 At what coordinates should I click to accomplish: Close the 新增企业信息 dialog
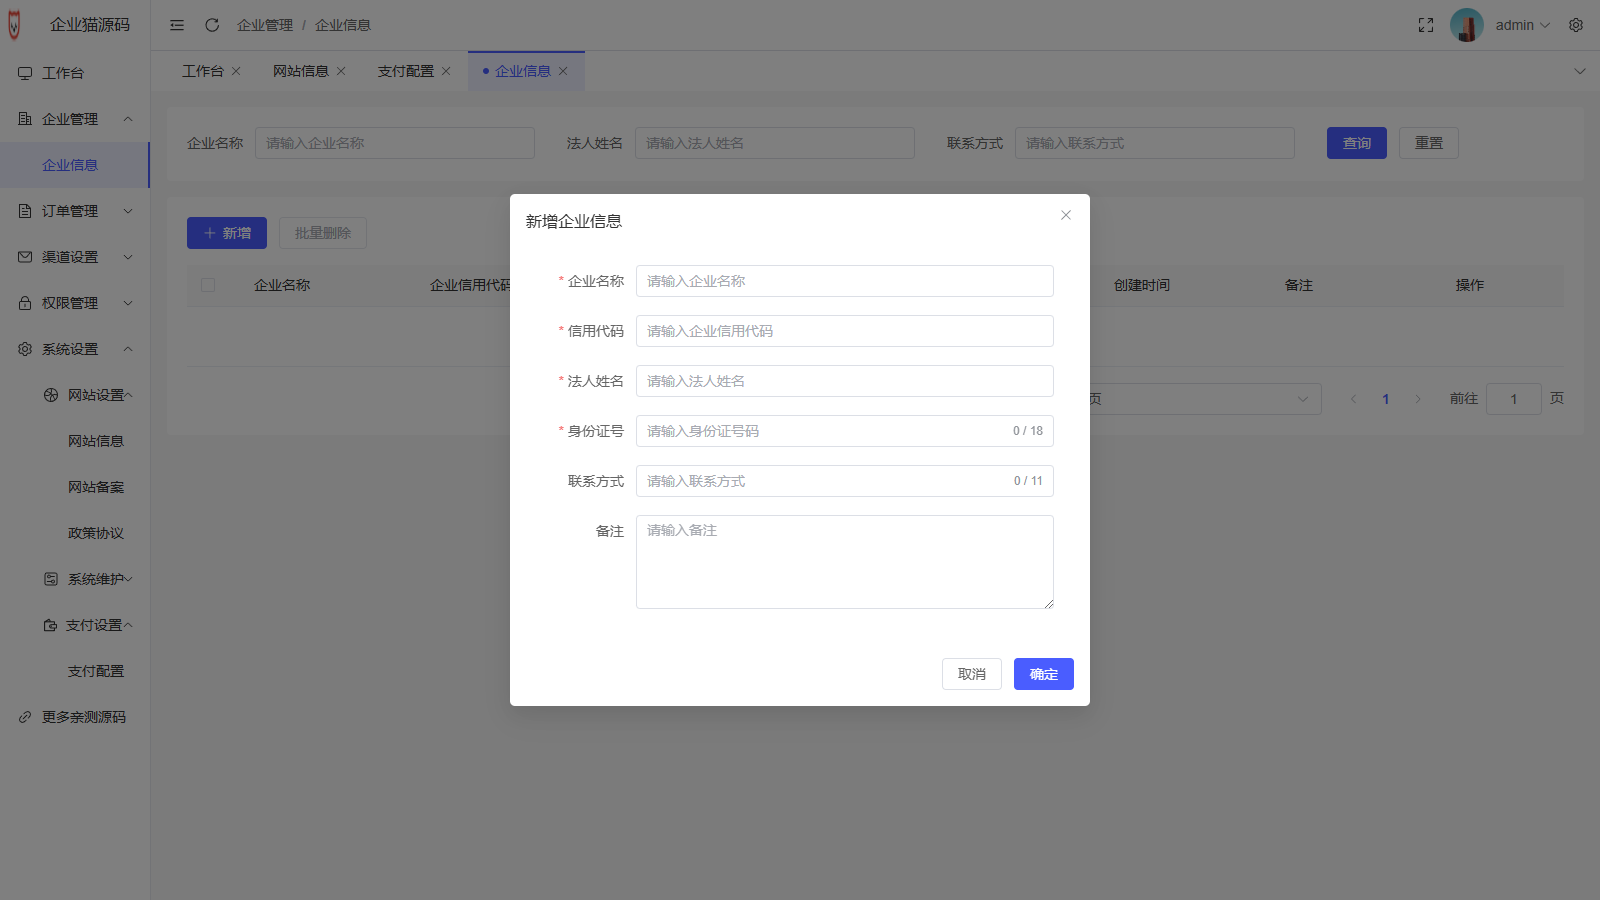pyautogui.click(x=1066, y=215)
